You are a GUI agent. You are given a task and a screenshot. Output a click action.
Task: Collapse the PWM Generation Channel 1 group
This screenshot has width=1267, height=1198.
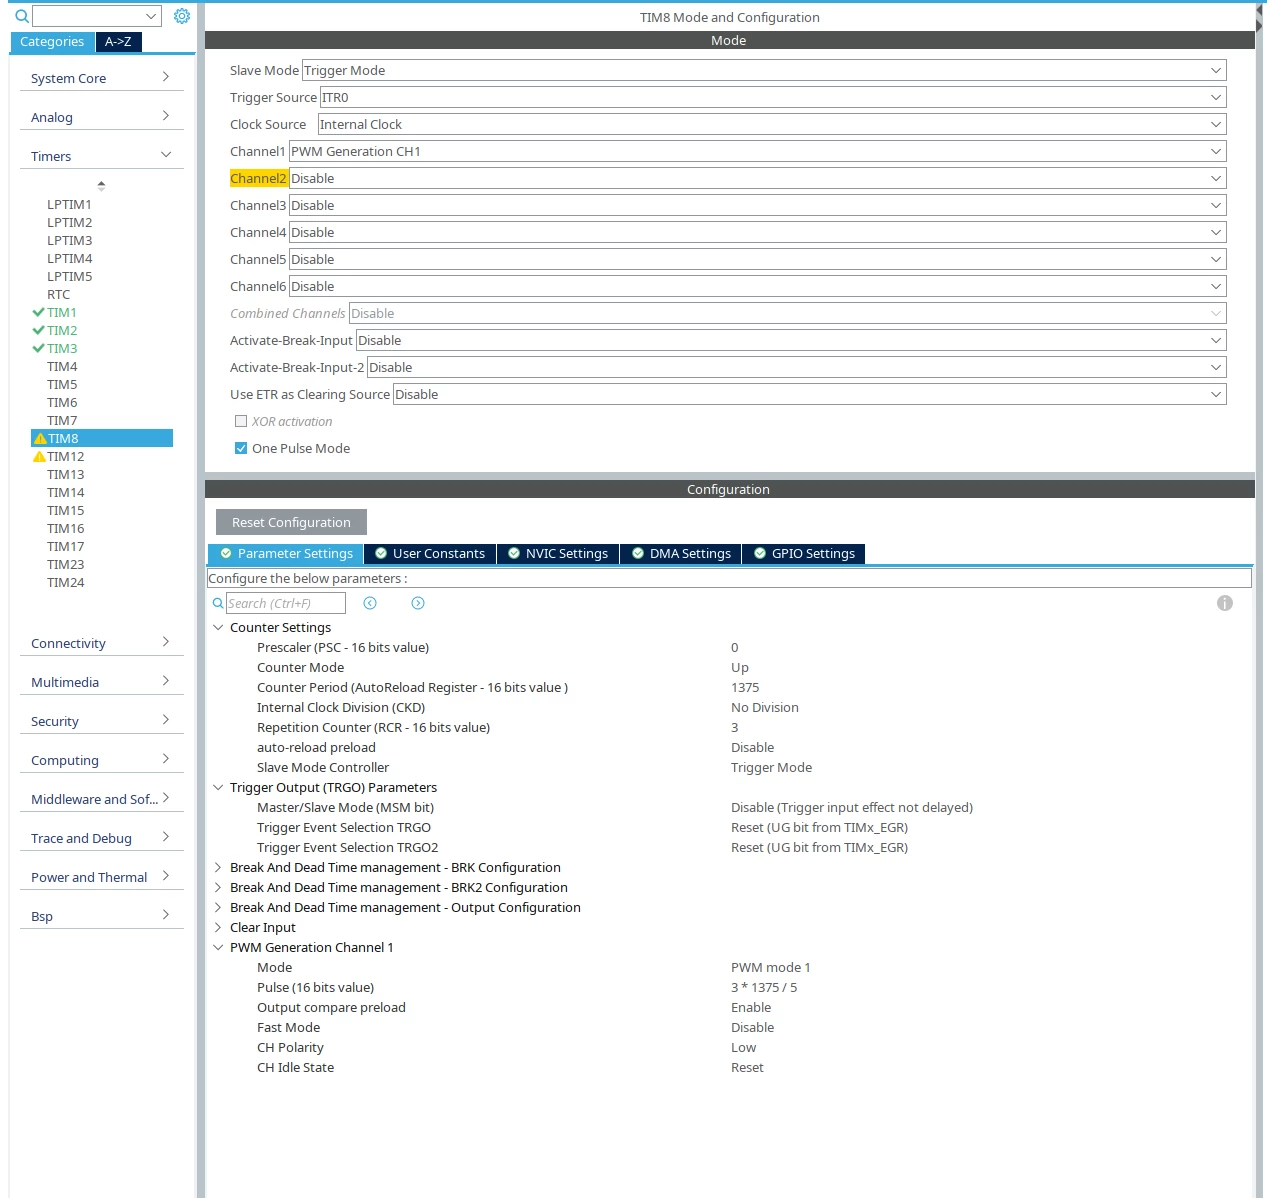[x=218, y=947]
